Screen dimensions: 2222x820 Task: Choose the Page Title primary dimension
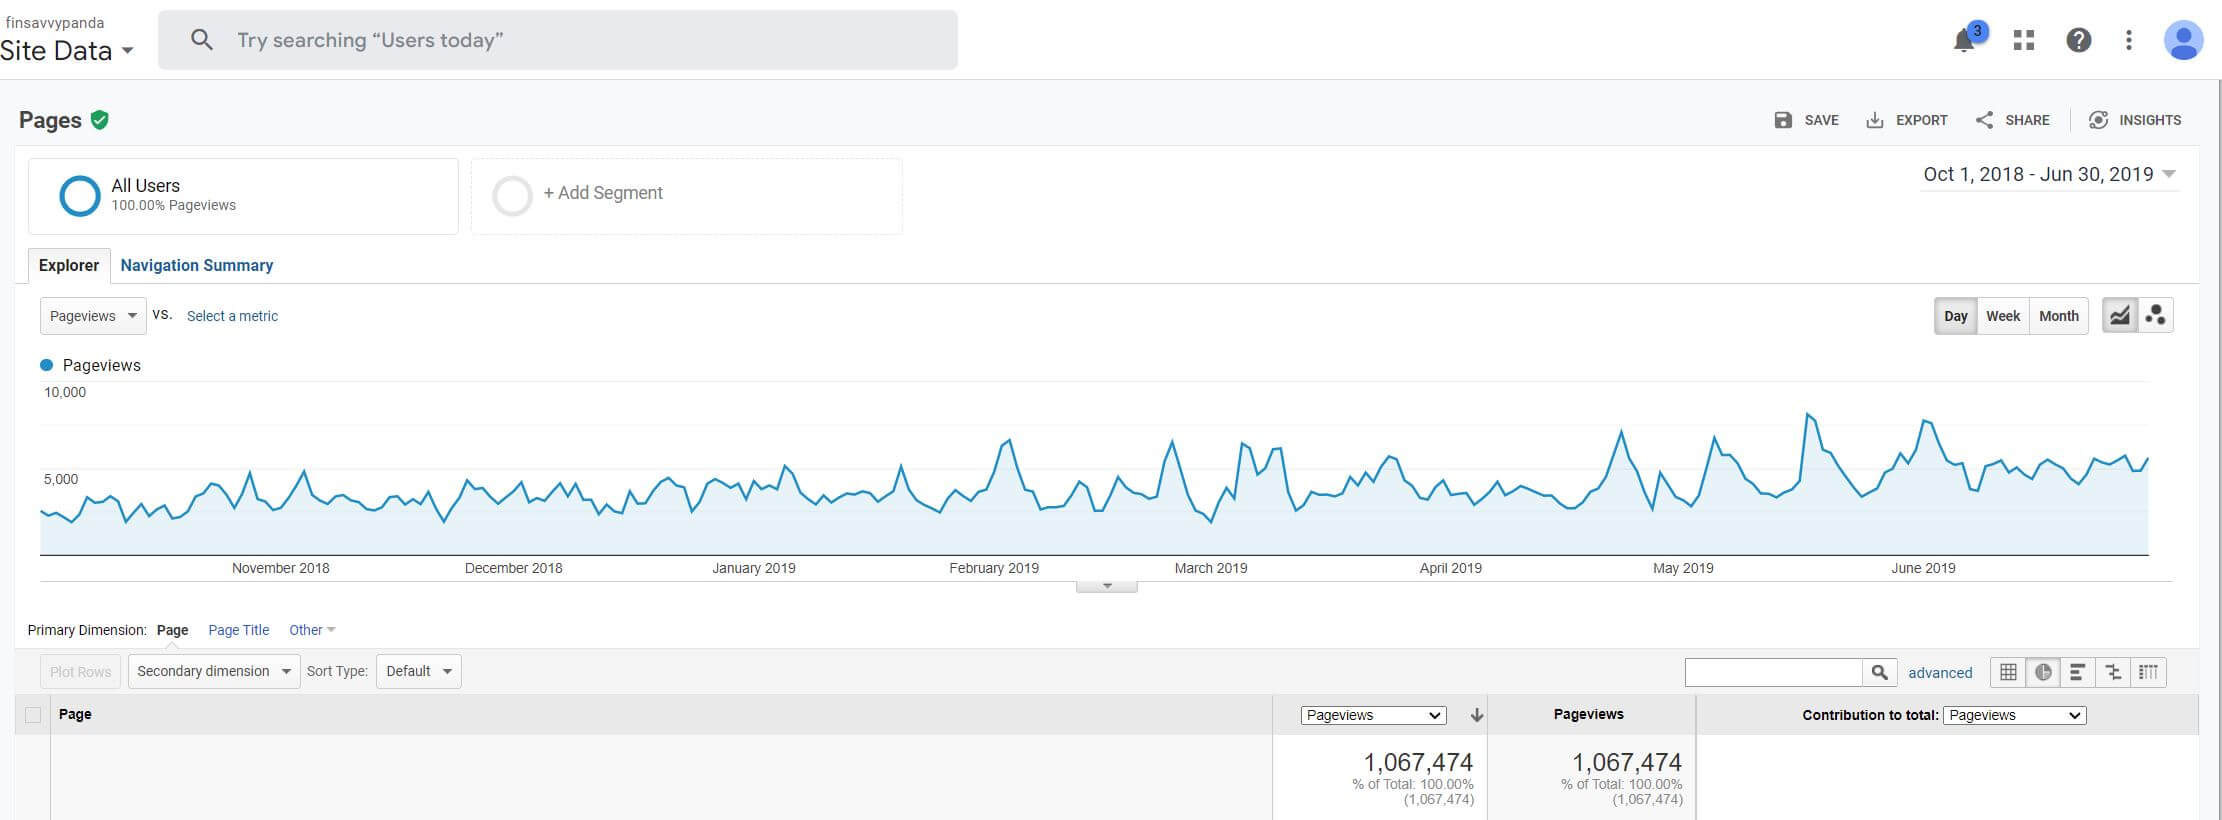click(x=239, y=630)
